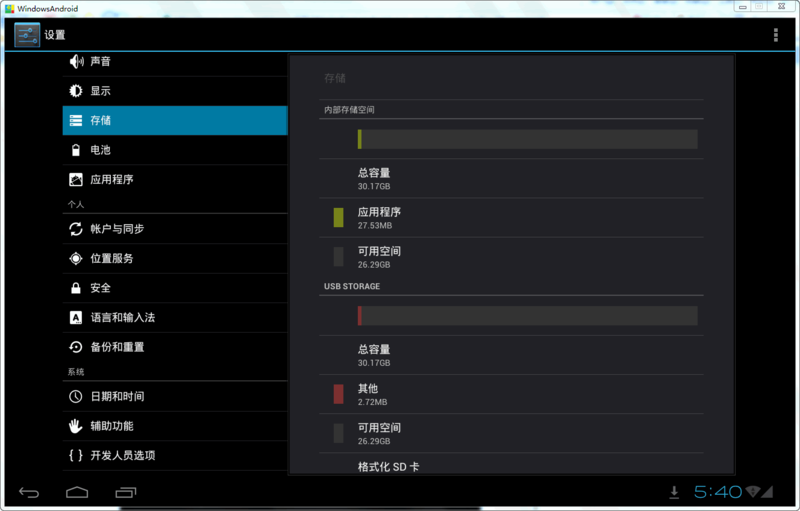This screenshot has width=800, height=511.
Task: Select Storage (存储) in settings list
Action: (x=174, y=121)
